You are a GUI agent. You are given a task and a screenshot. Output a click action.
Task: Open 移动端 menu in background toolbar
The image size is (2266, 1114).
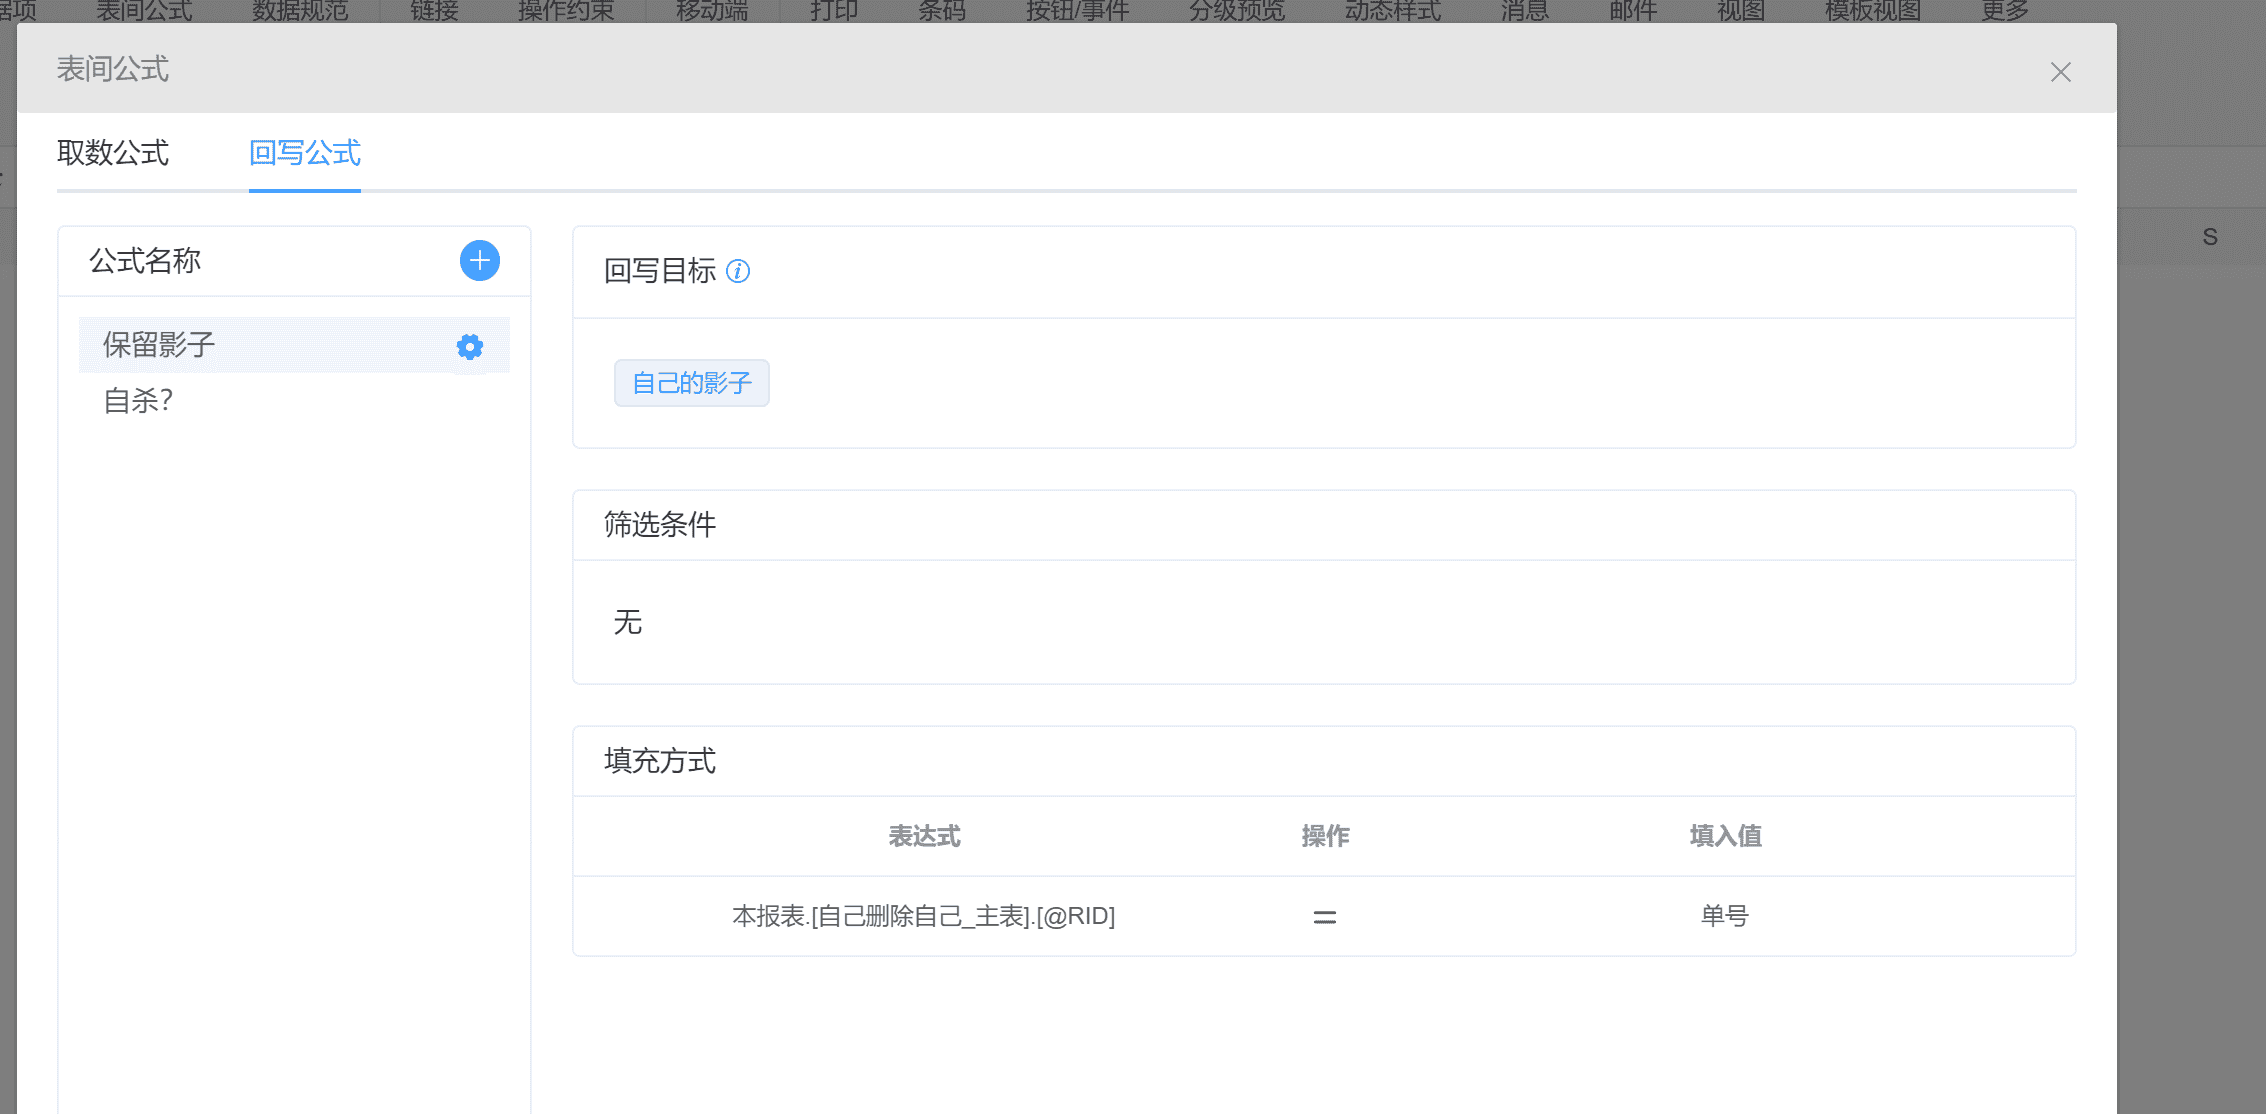click(x=712, y=11)
